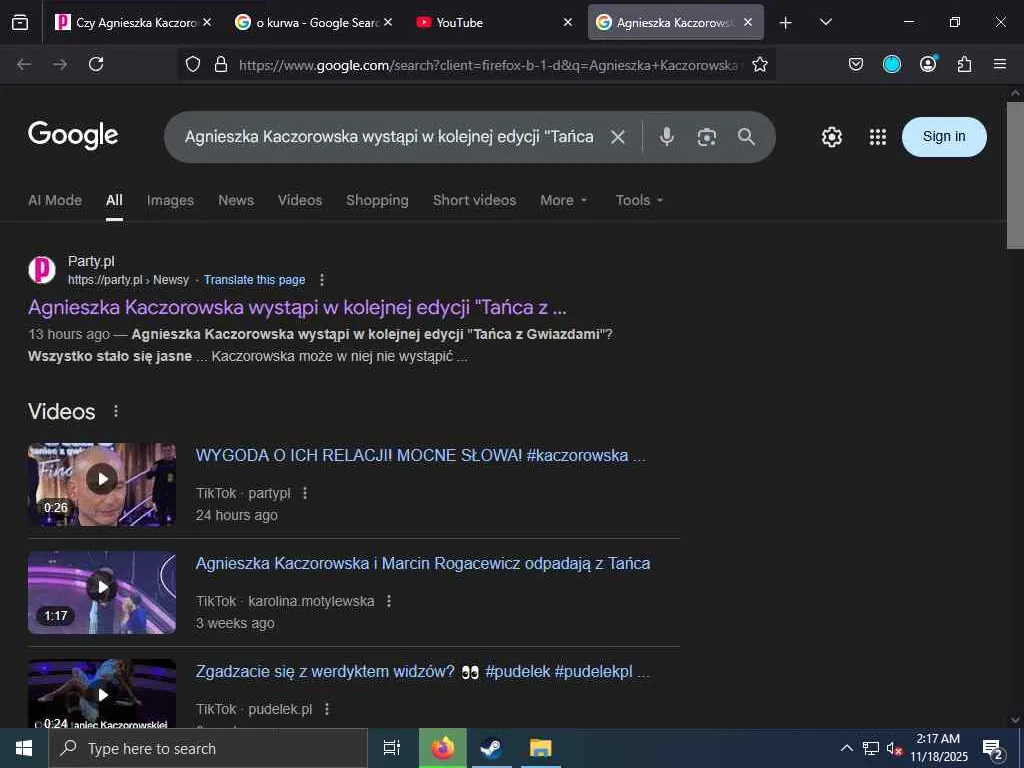This screenshot has height=768, width=1024.
Task: Open Party.pl result headline link
Action: [297, 307]
